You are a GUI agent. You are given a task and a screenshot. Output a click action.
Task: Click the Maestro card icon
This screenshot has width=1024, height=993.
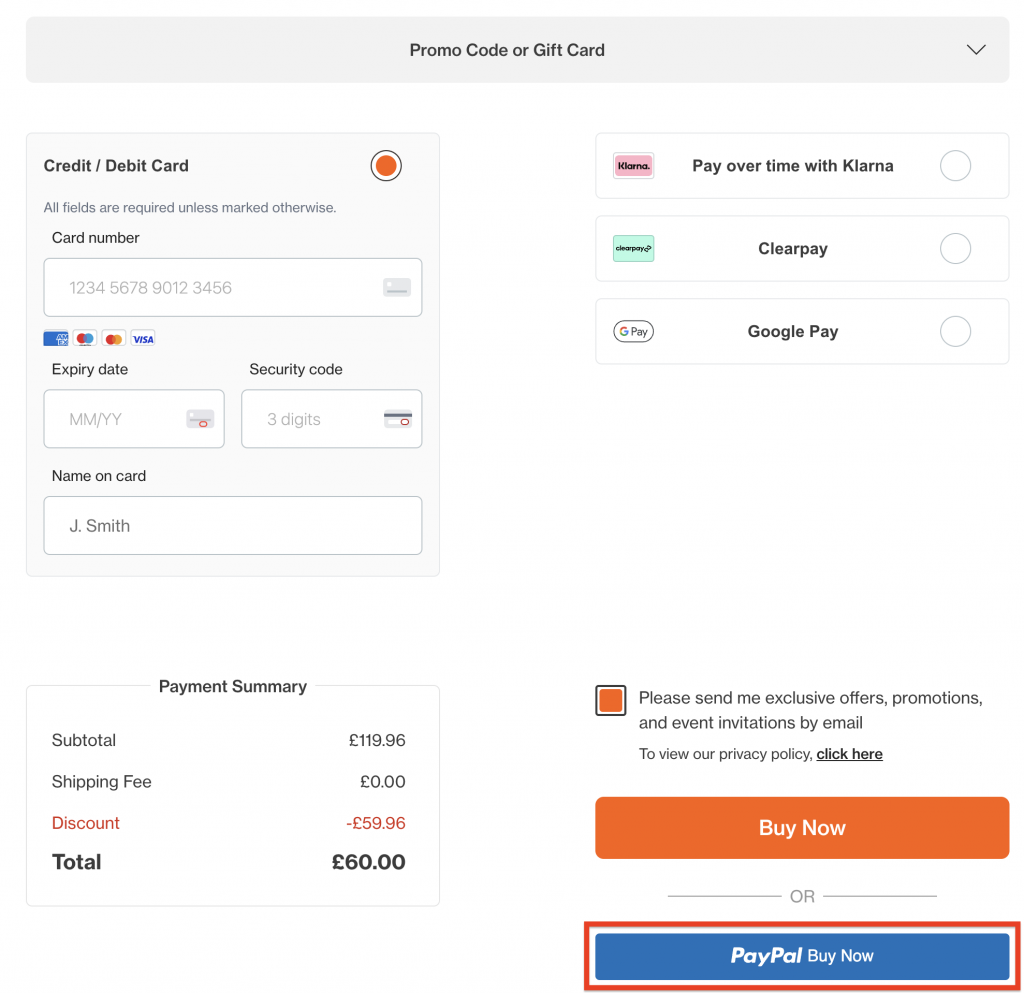click(85, 339)
